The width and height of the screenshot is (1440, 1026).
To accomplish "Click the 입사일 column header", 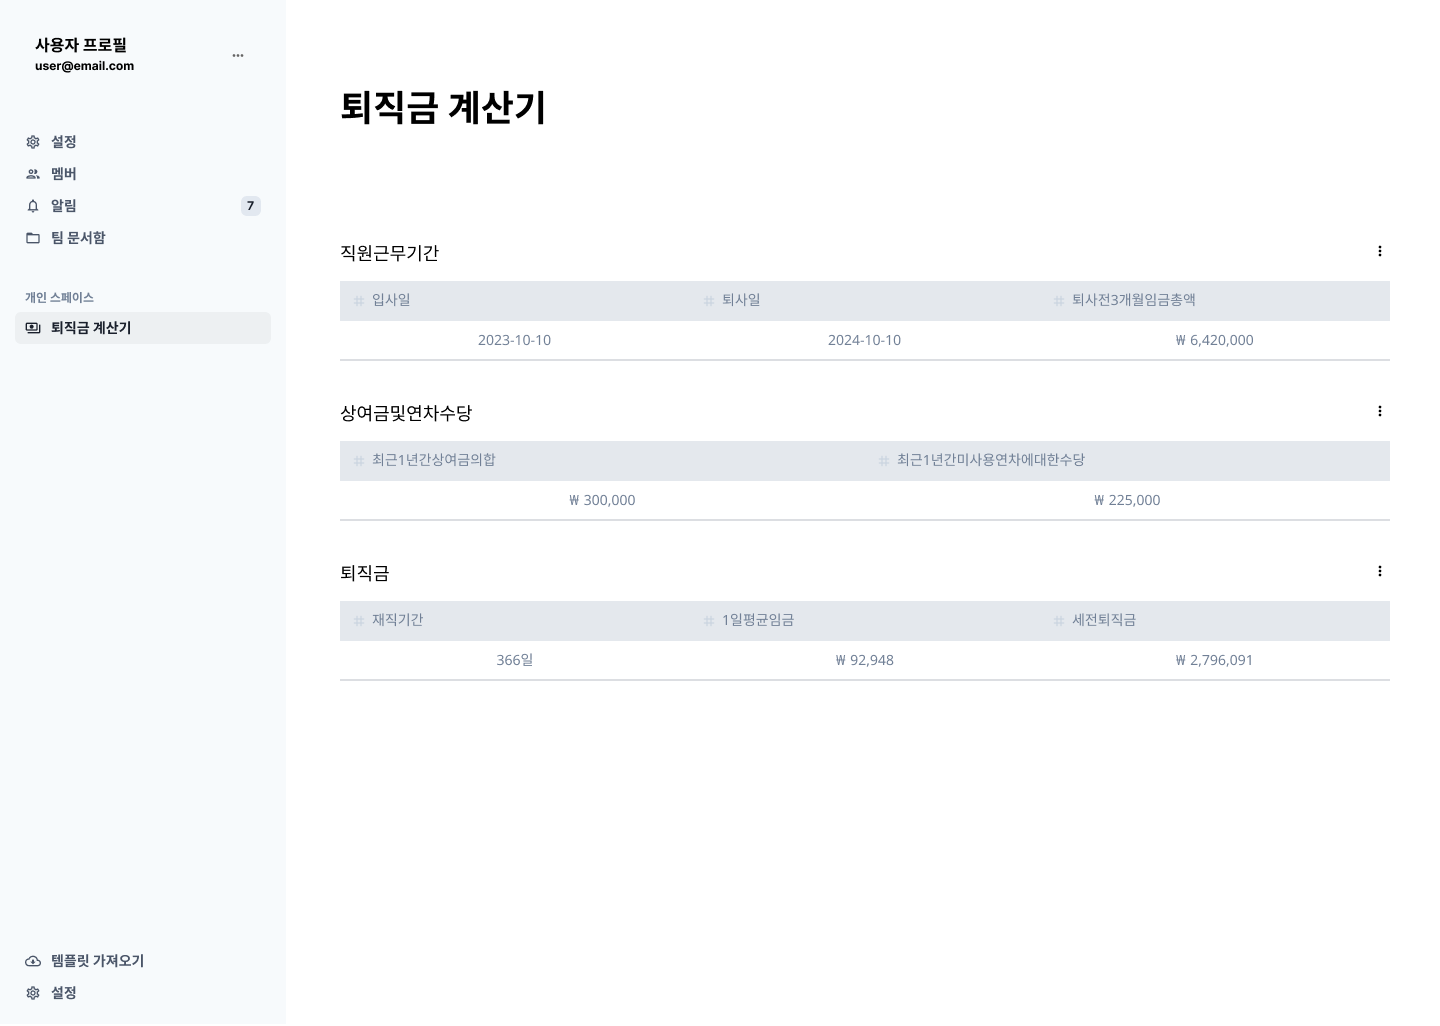I will click(x=515, y=301).
